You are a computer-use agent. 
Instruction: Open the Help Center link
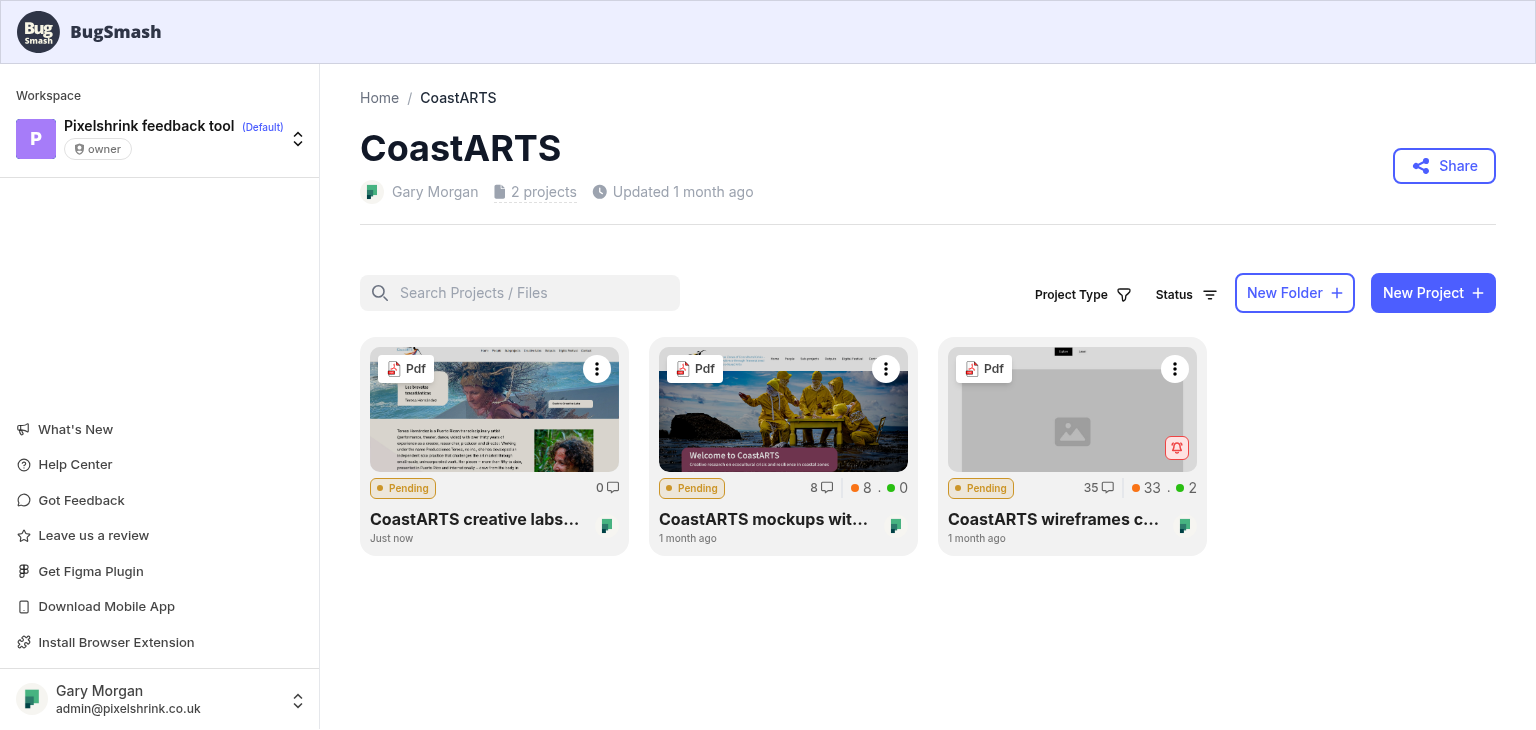point(65,465)
